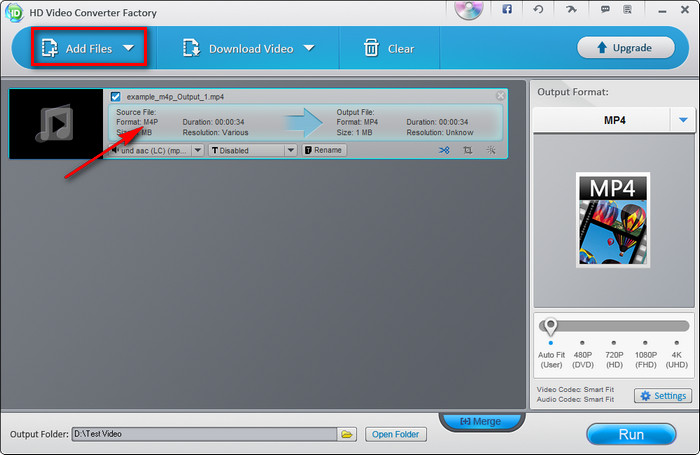This screenshot has width=700, height=455.
Task: Click the disc burner icon
Action: [468, 10]
